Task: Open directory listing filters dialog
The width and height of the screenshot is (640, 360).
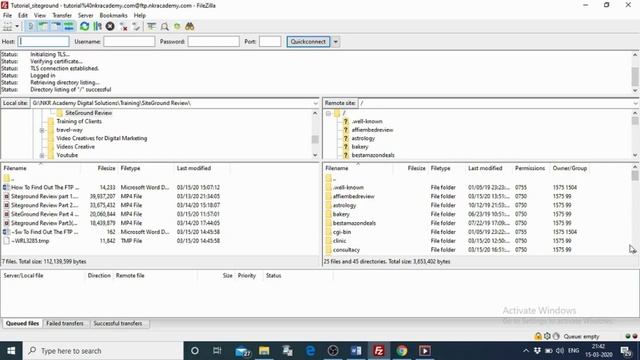Action: [x=151, y=27]
